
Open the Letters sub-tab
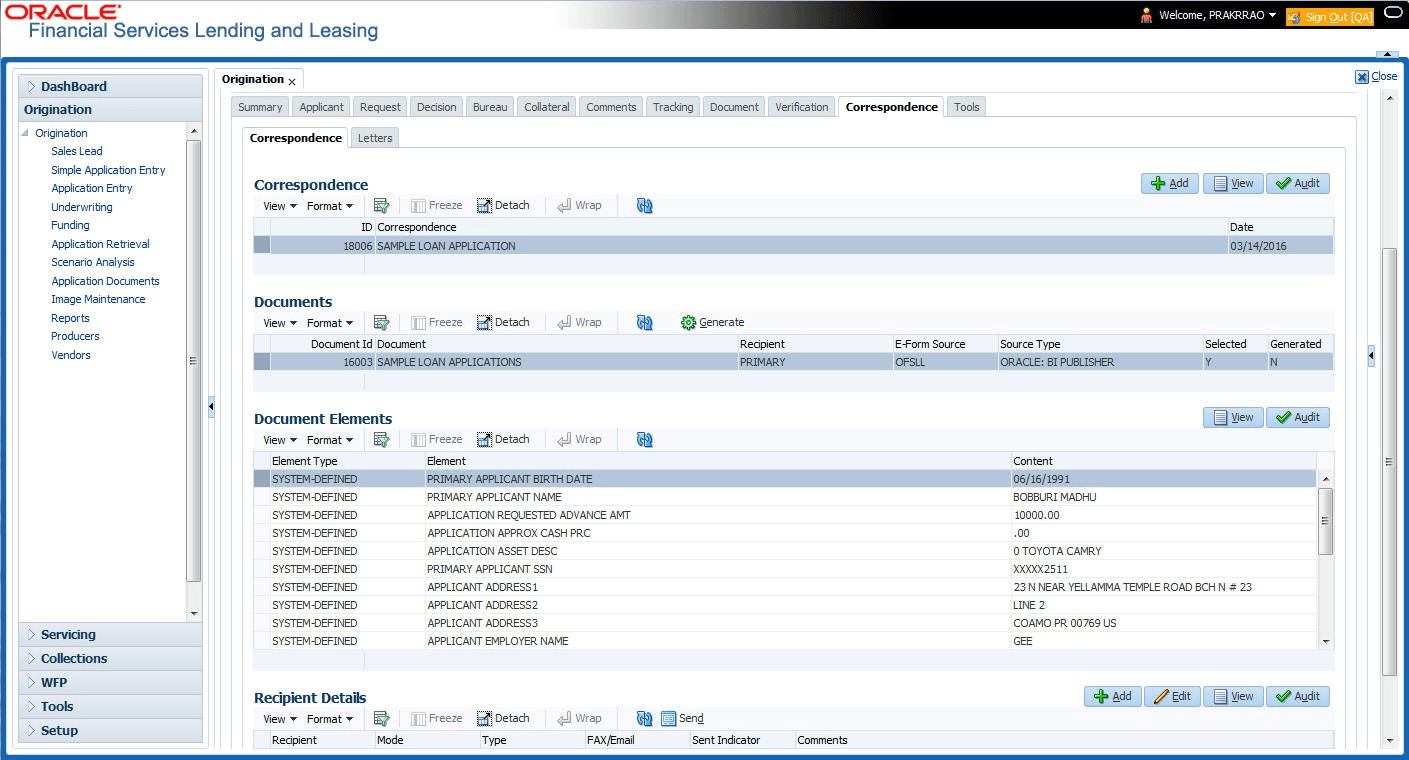click(x=375, y=138)
